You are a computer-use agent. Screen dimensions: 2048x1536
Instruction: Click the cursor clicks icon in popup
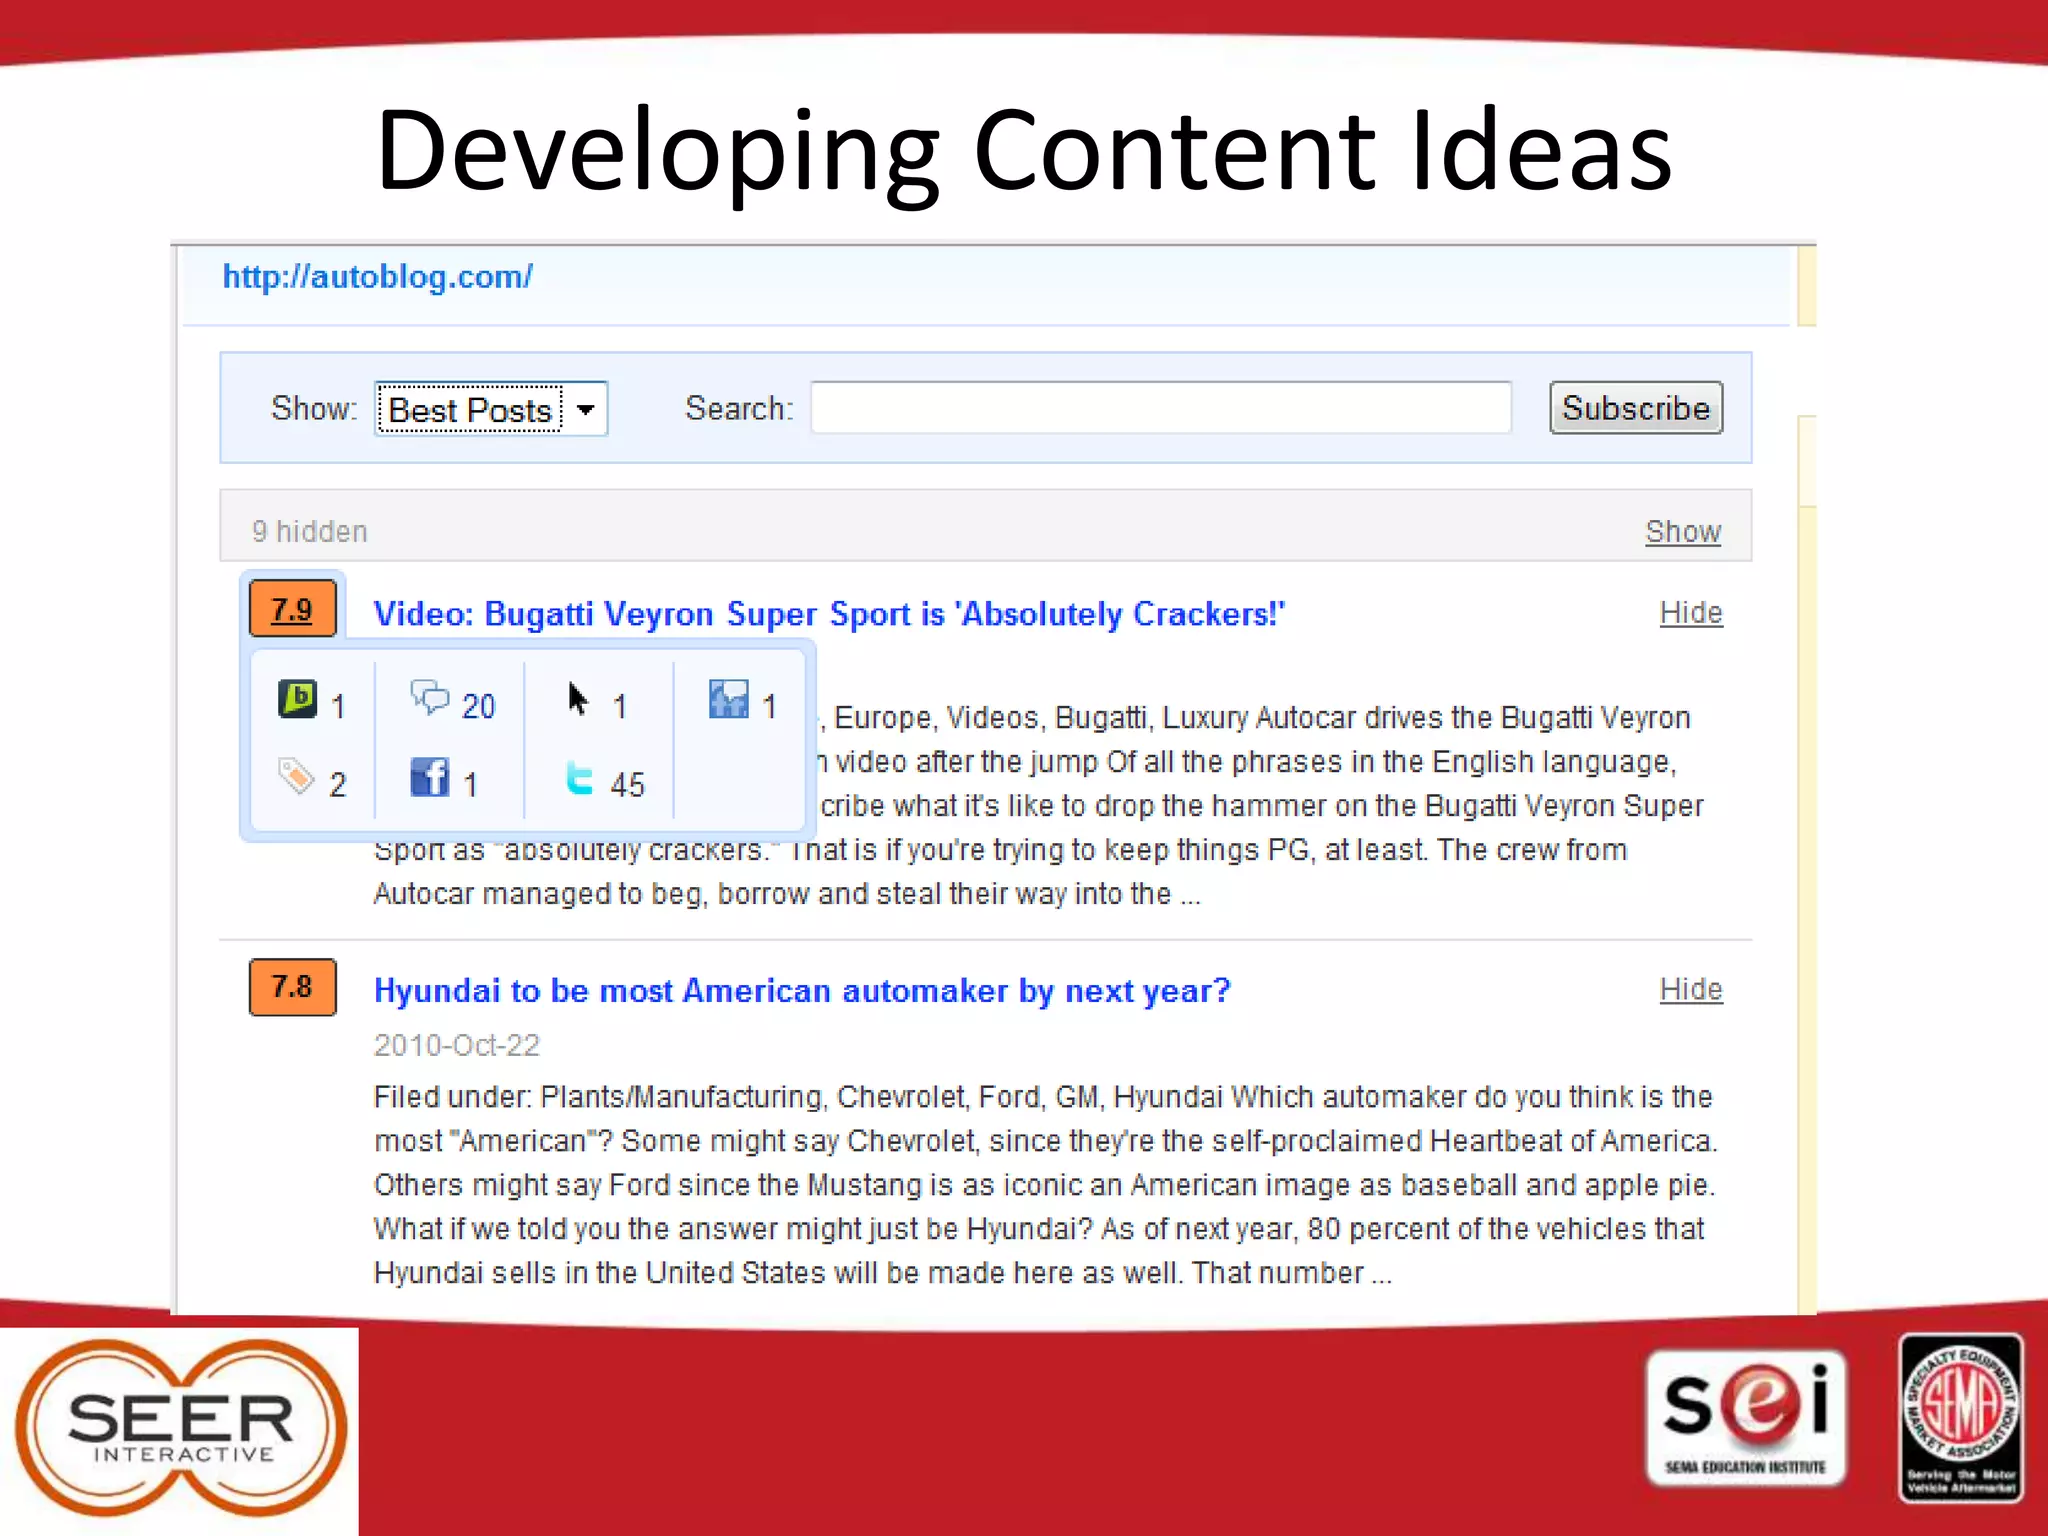click(578, 698)
